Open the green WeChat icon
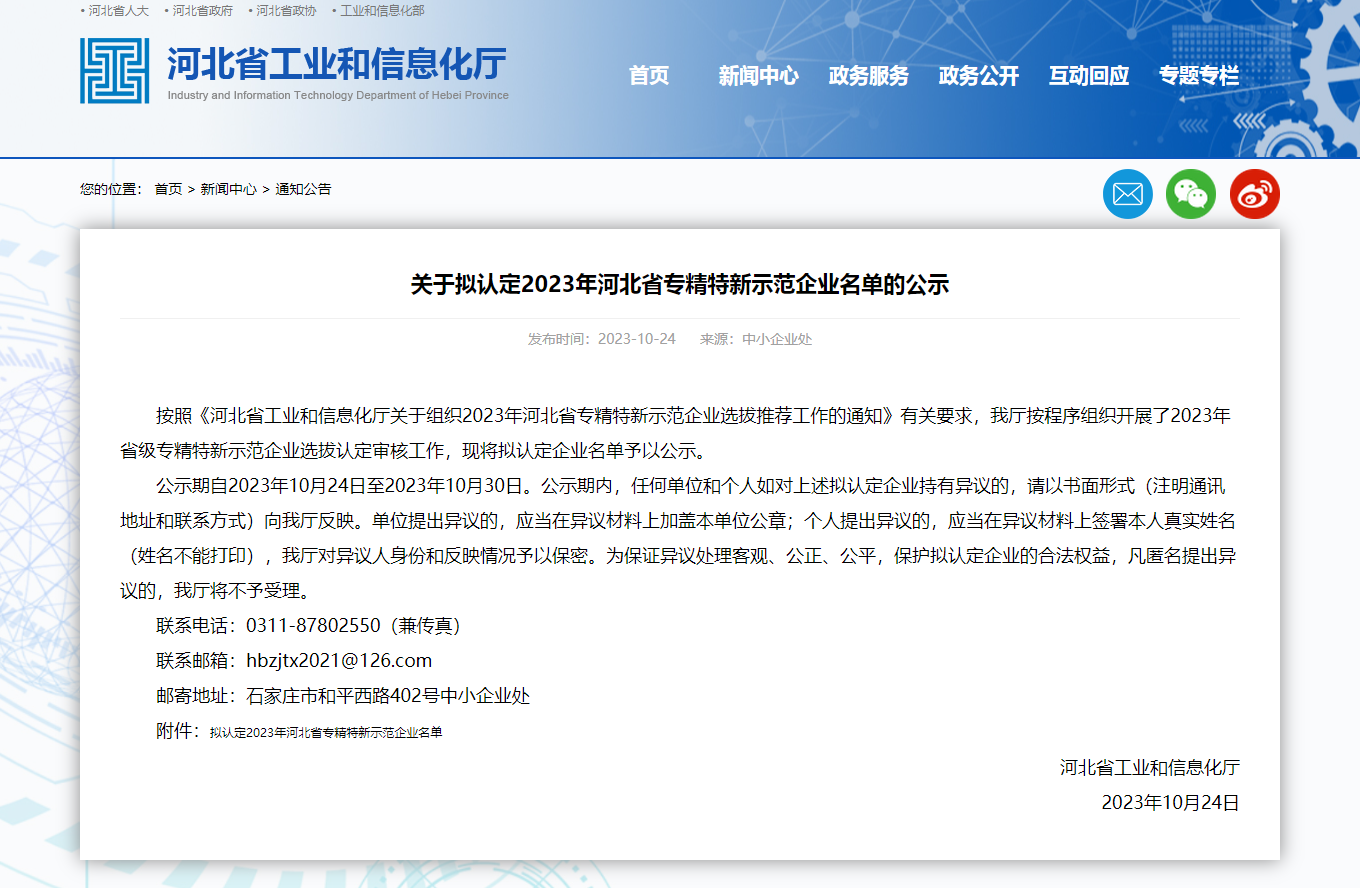Screen dimensions: 1360x888 pyautogui.click(x=1191, y=194)
